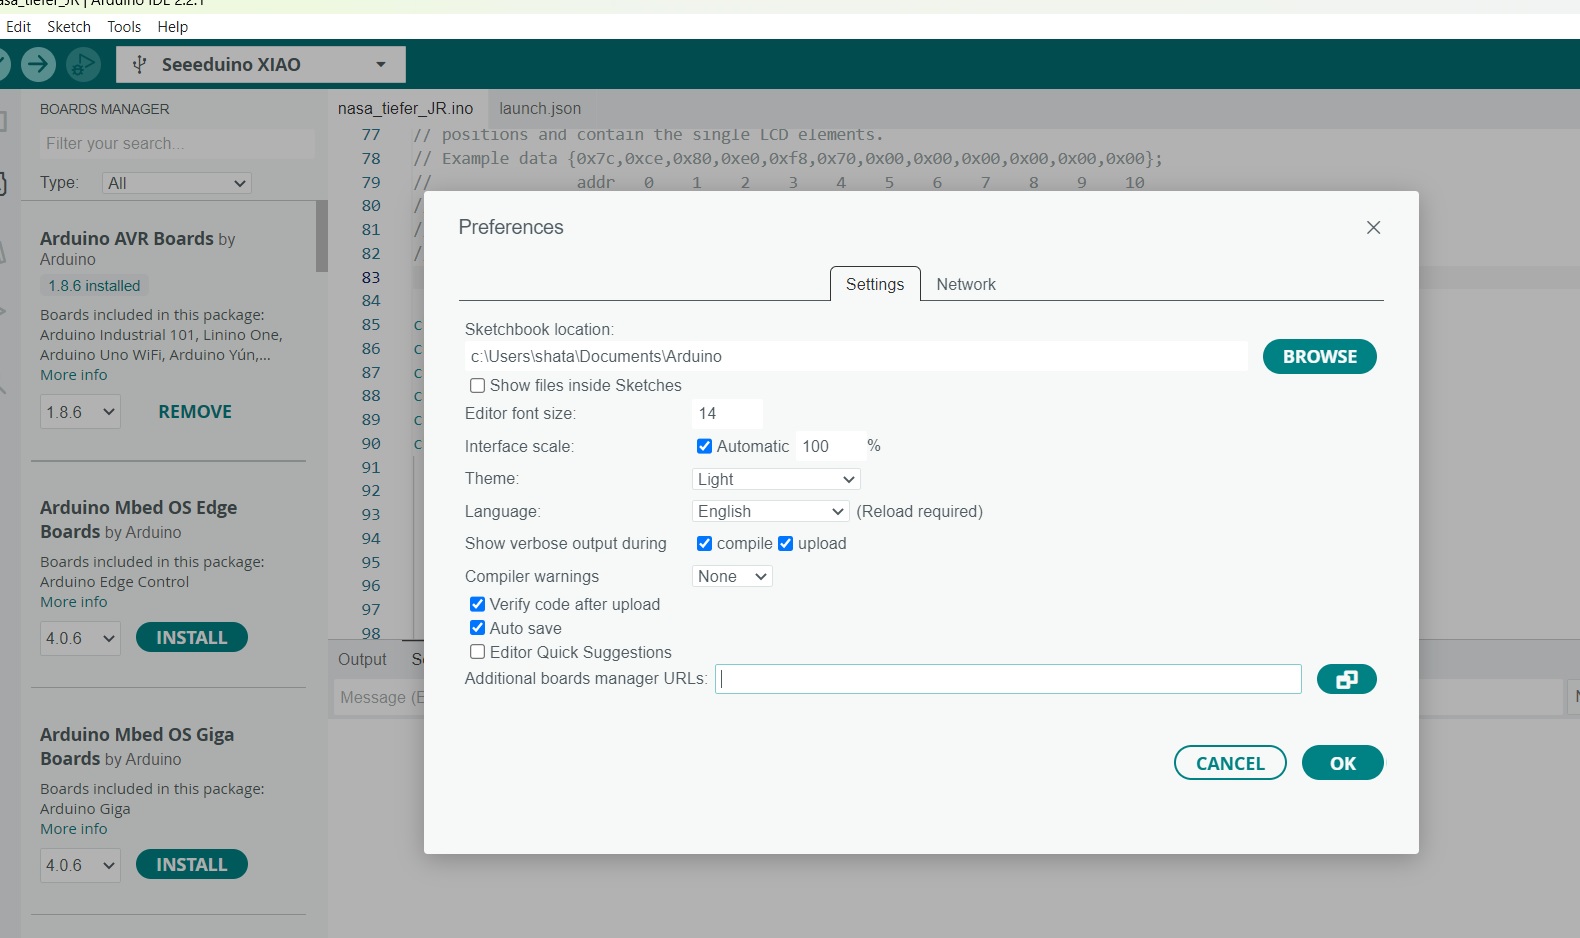The width and height of the screenshot is (1580, 938).
Task: Click the Interface scale percent field
Action: pos(830,446)
